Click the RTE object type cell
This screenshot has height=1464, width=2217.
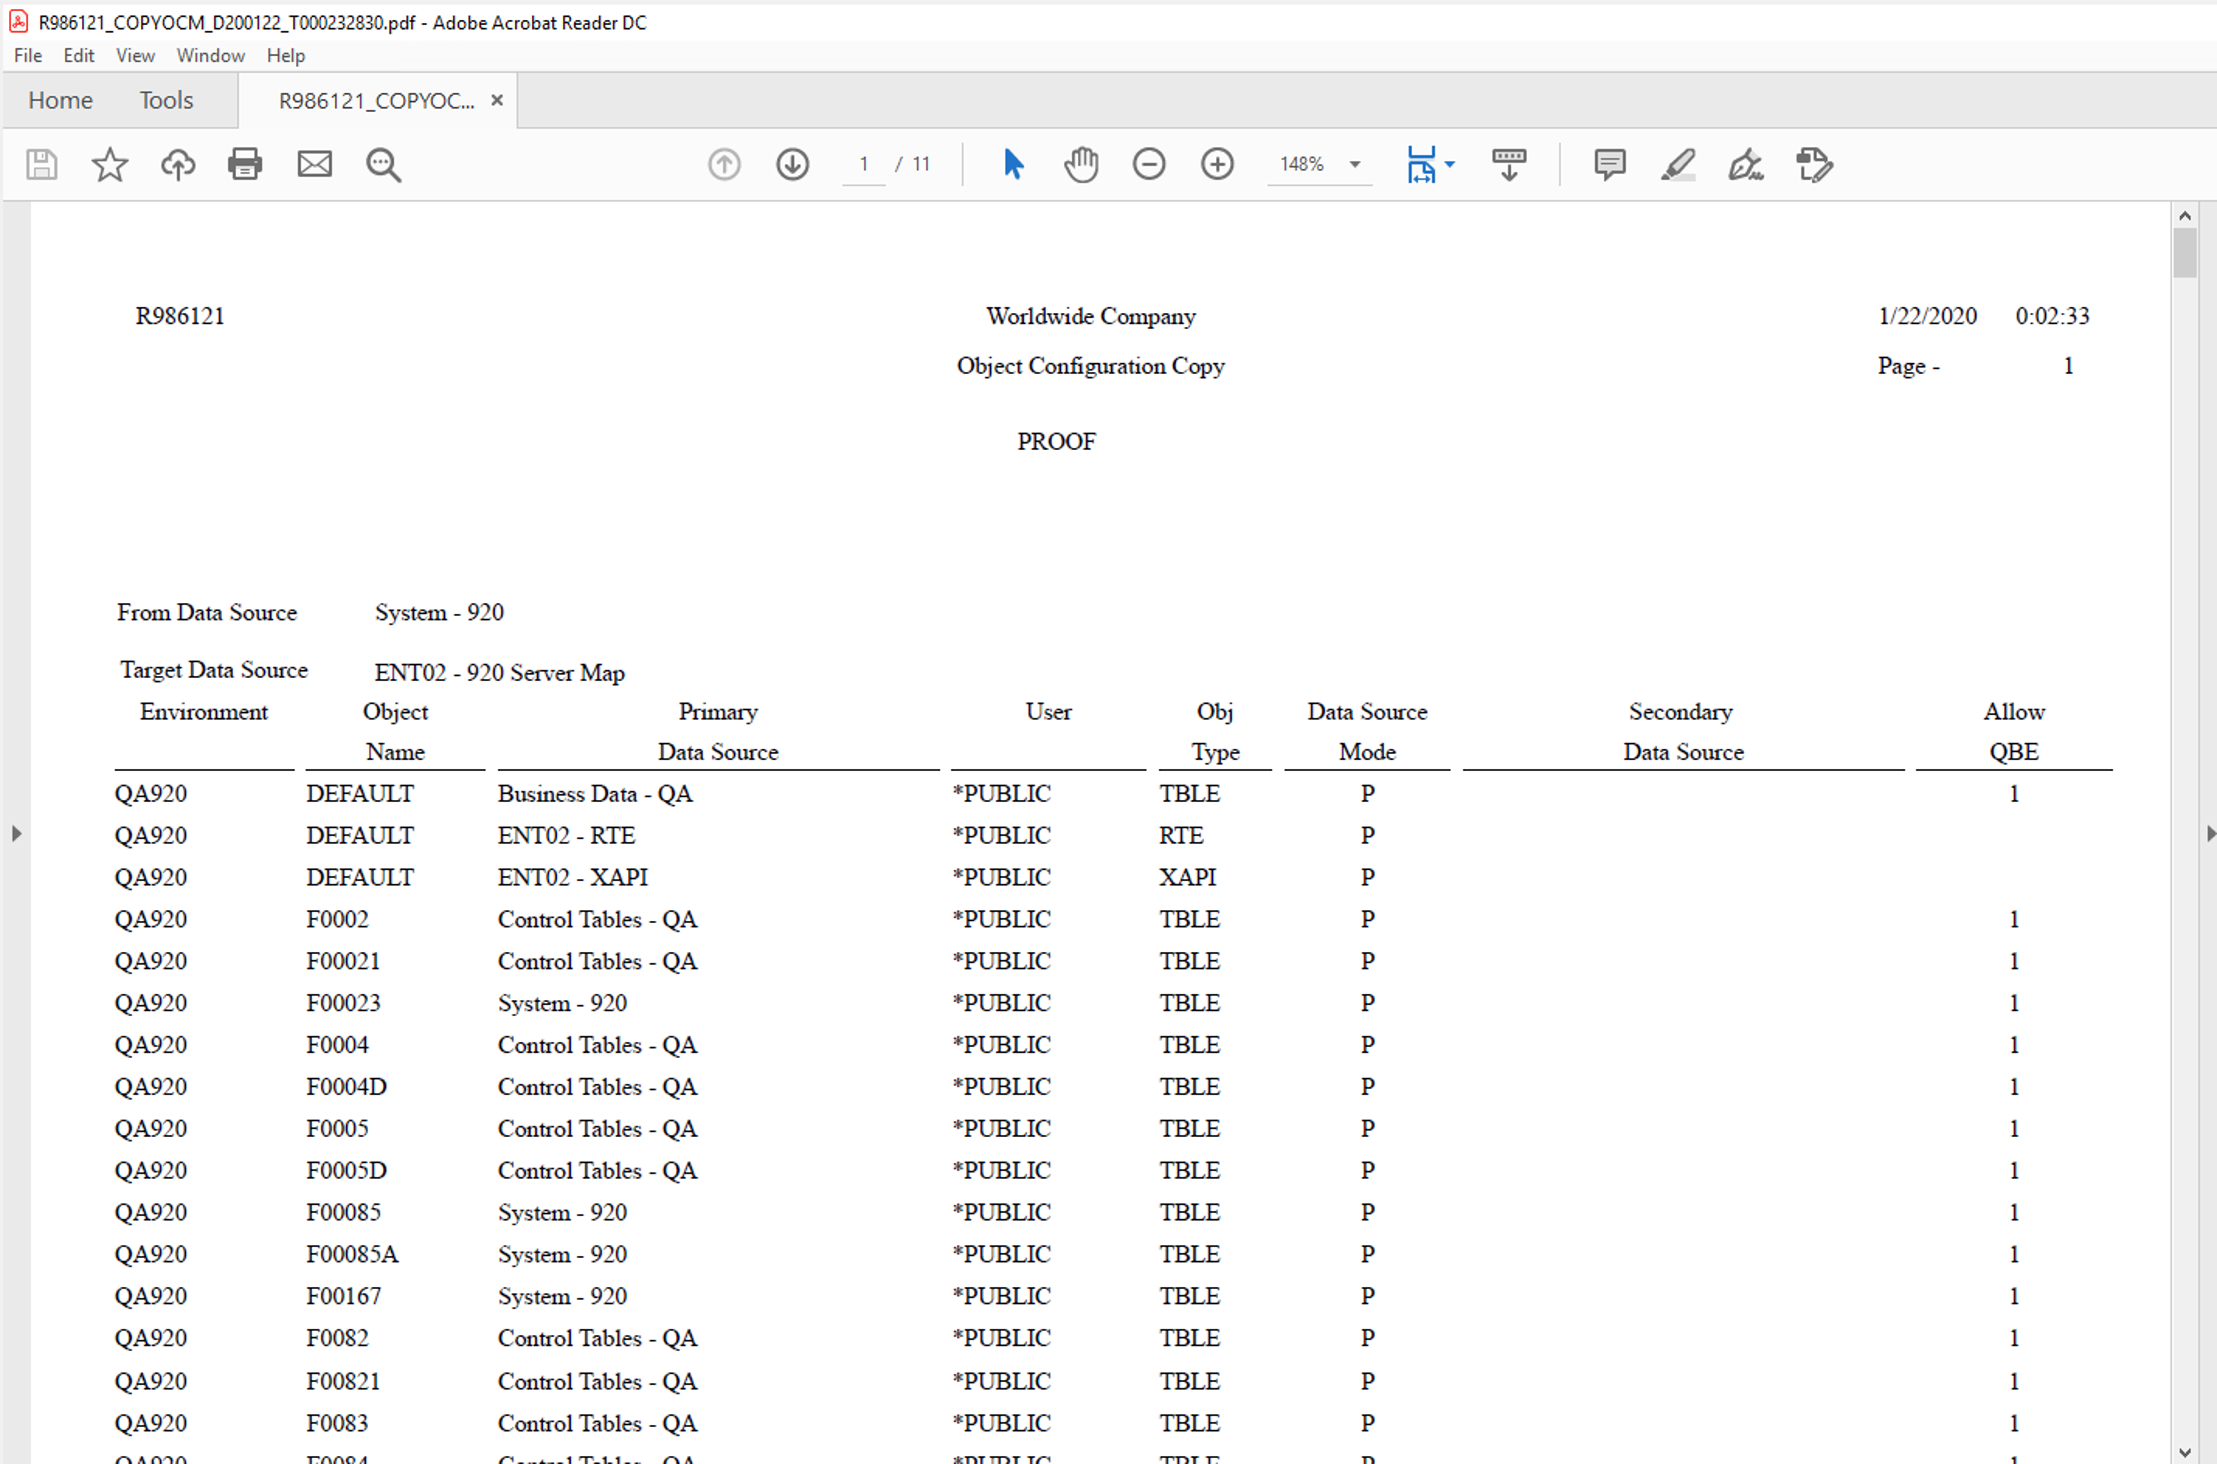(1181, 835)
